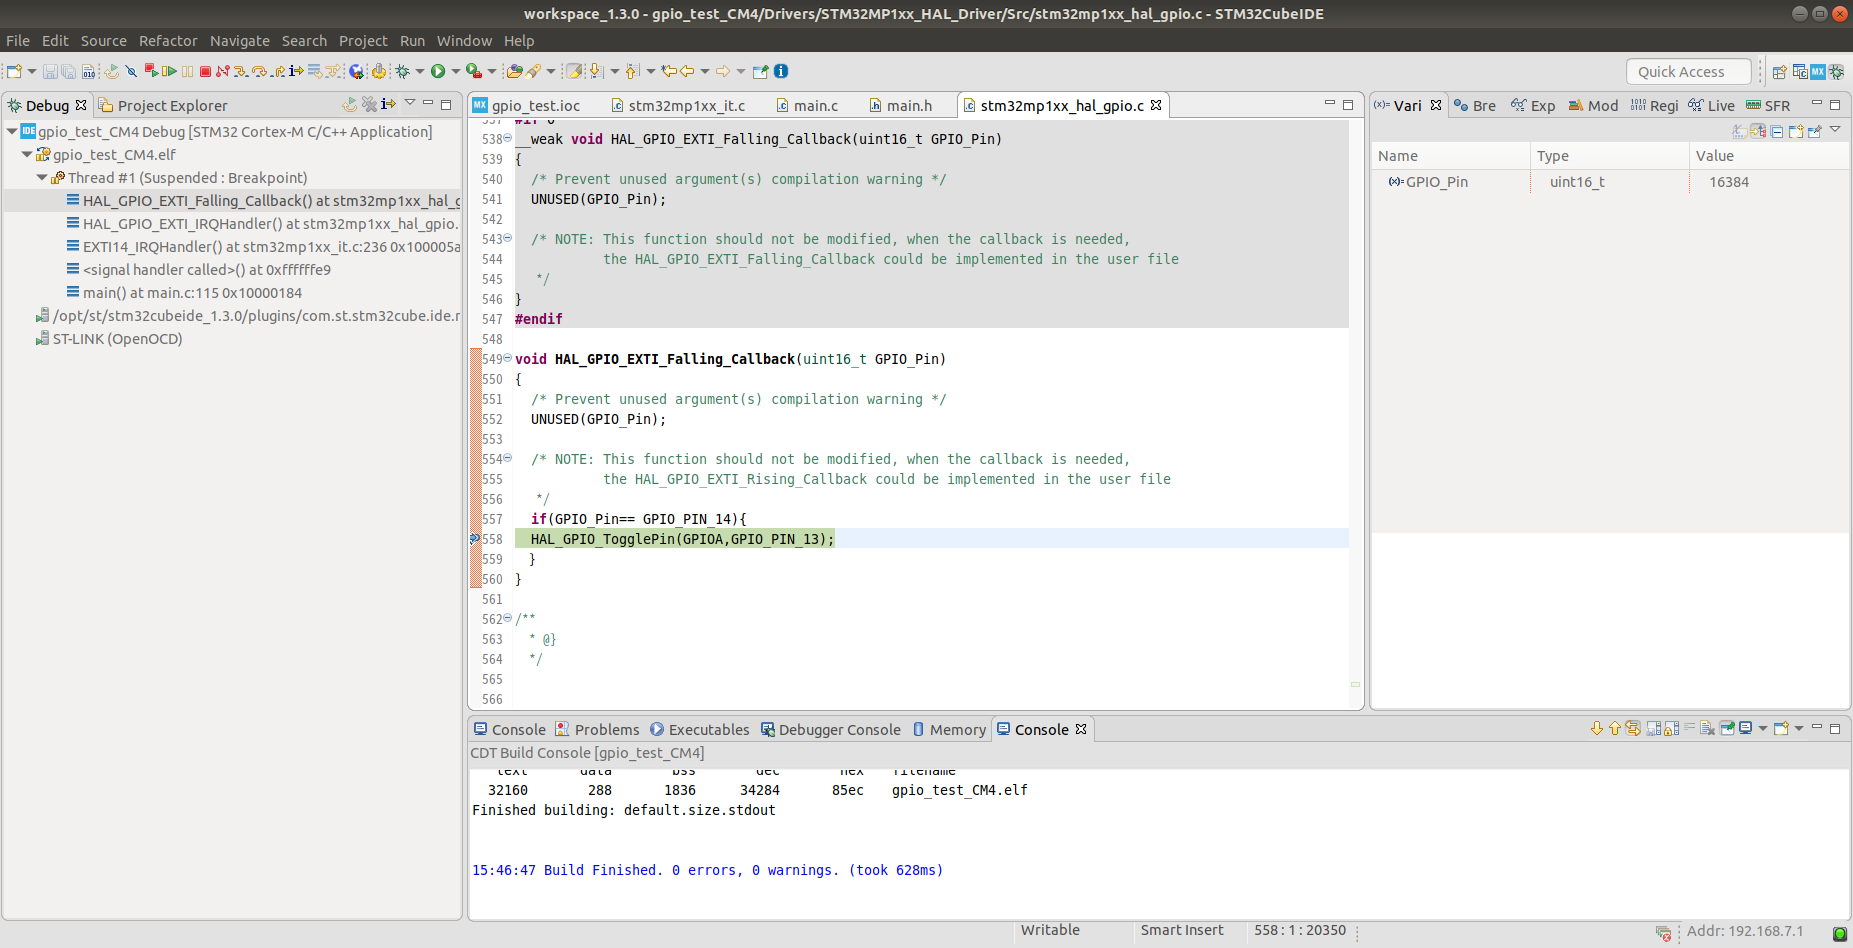This screenshot has height=948, width=1853.
Task: Select the EXTI14_IRQHandler() stack frame
Action: (263, 247)
